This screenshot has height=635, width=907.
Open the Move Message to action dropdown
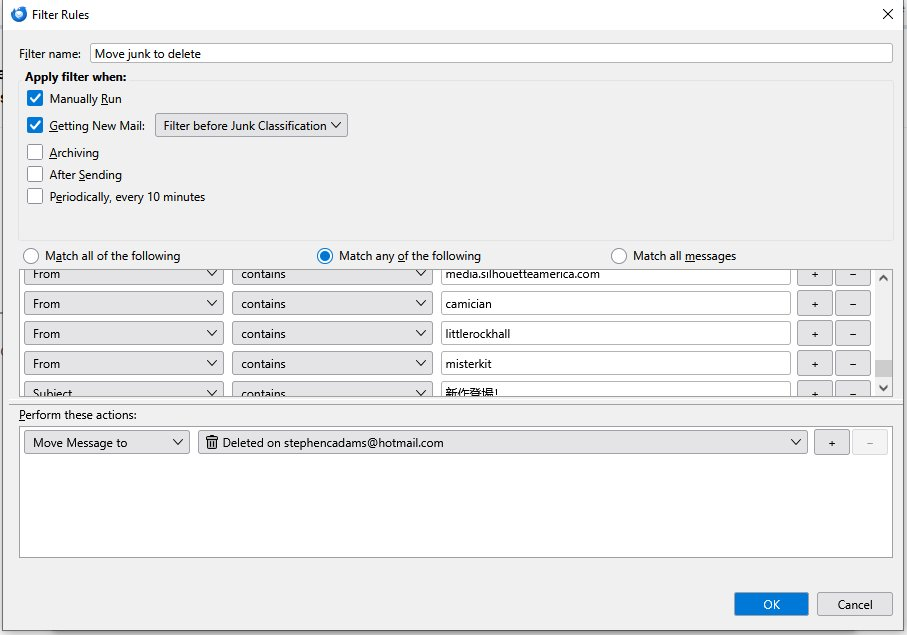(x=106, y=442)
